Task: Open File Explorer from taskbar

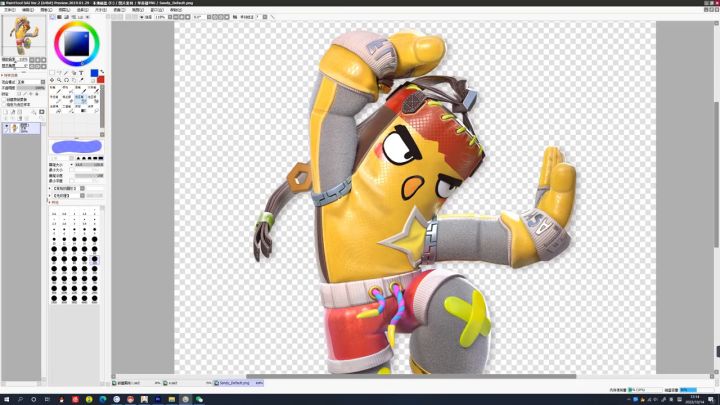Action: (x=172, y=399)
